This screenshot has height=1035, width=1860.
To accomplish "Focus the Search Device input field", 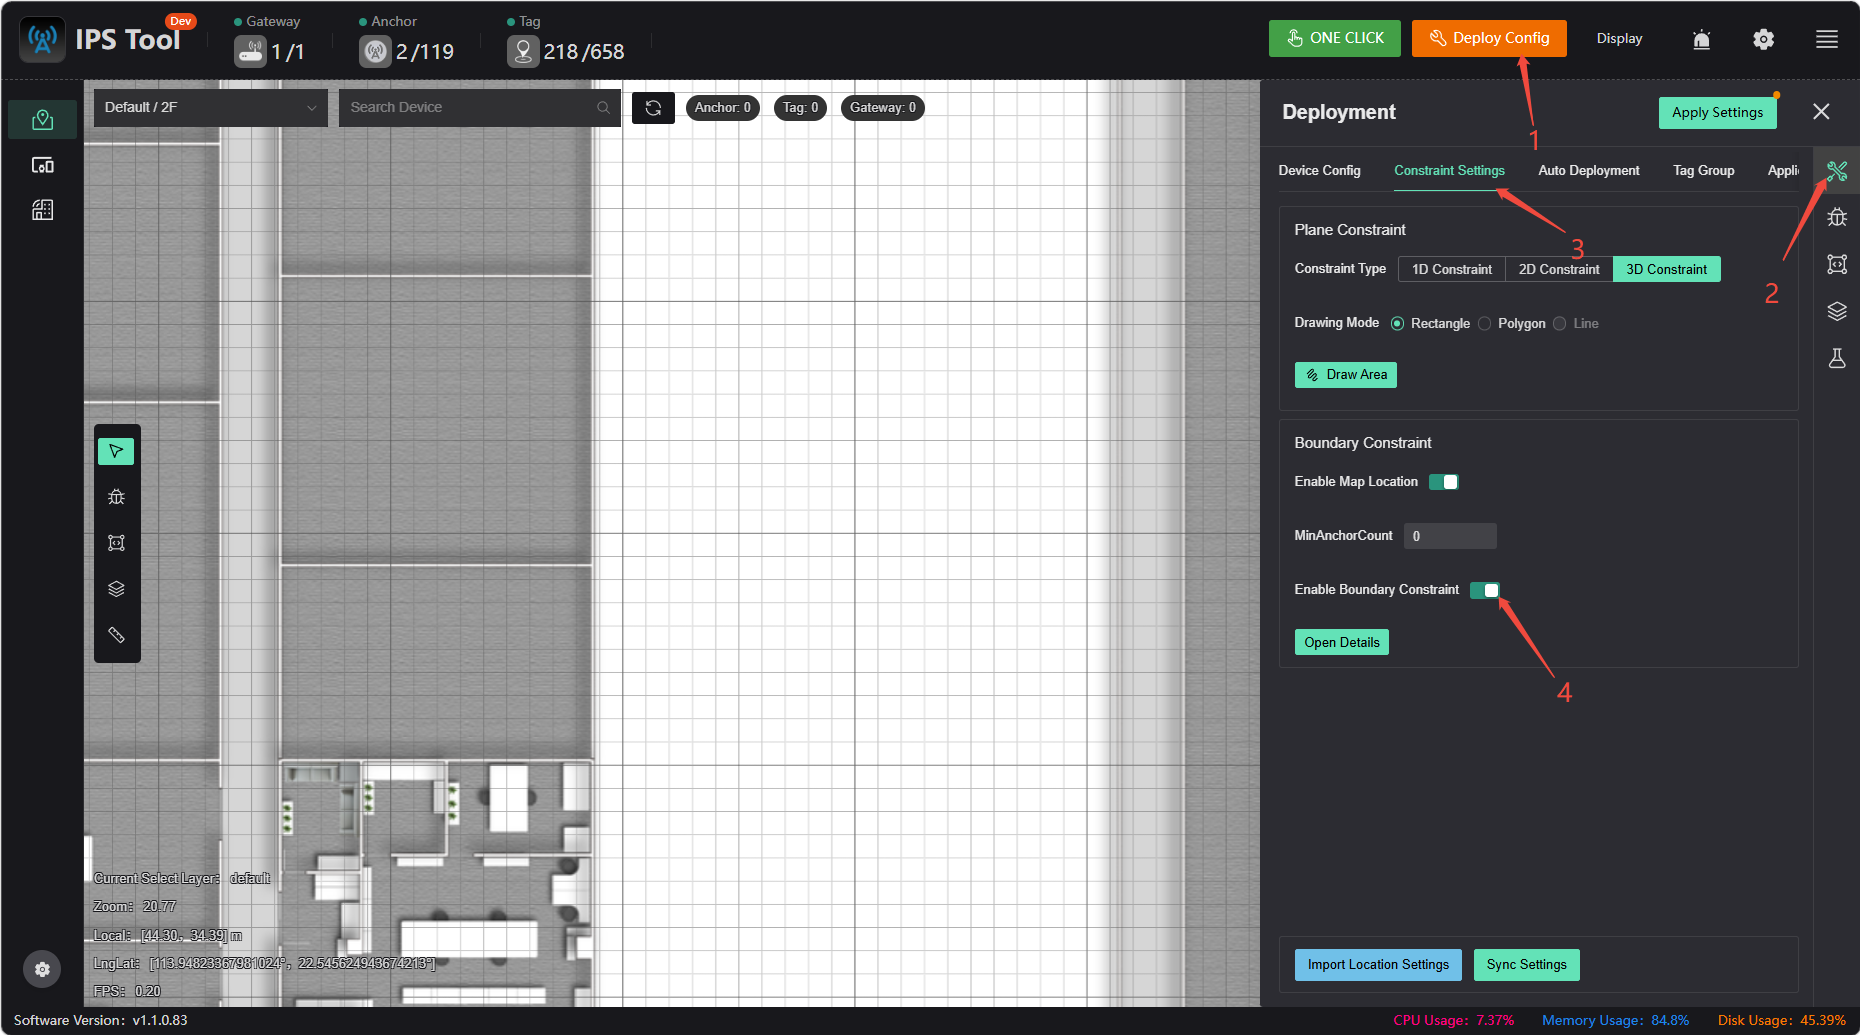I will click(479, 108).
